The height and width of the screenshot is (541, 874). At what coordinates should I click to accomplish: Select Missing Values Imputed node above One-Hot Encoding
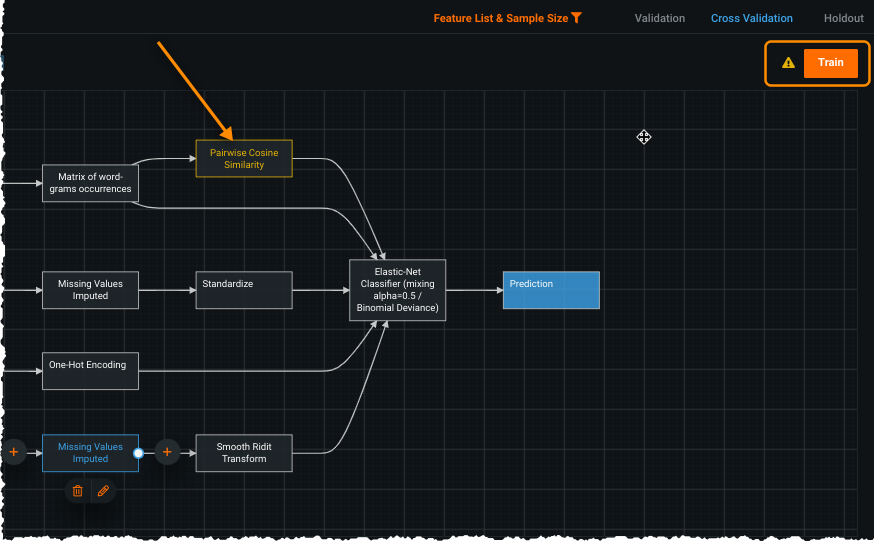point(90,290)
